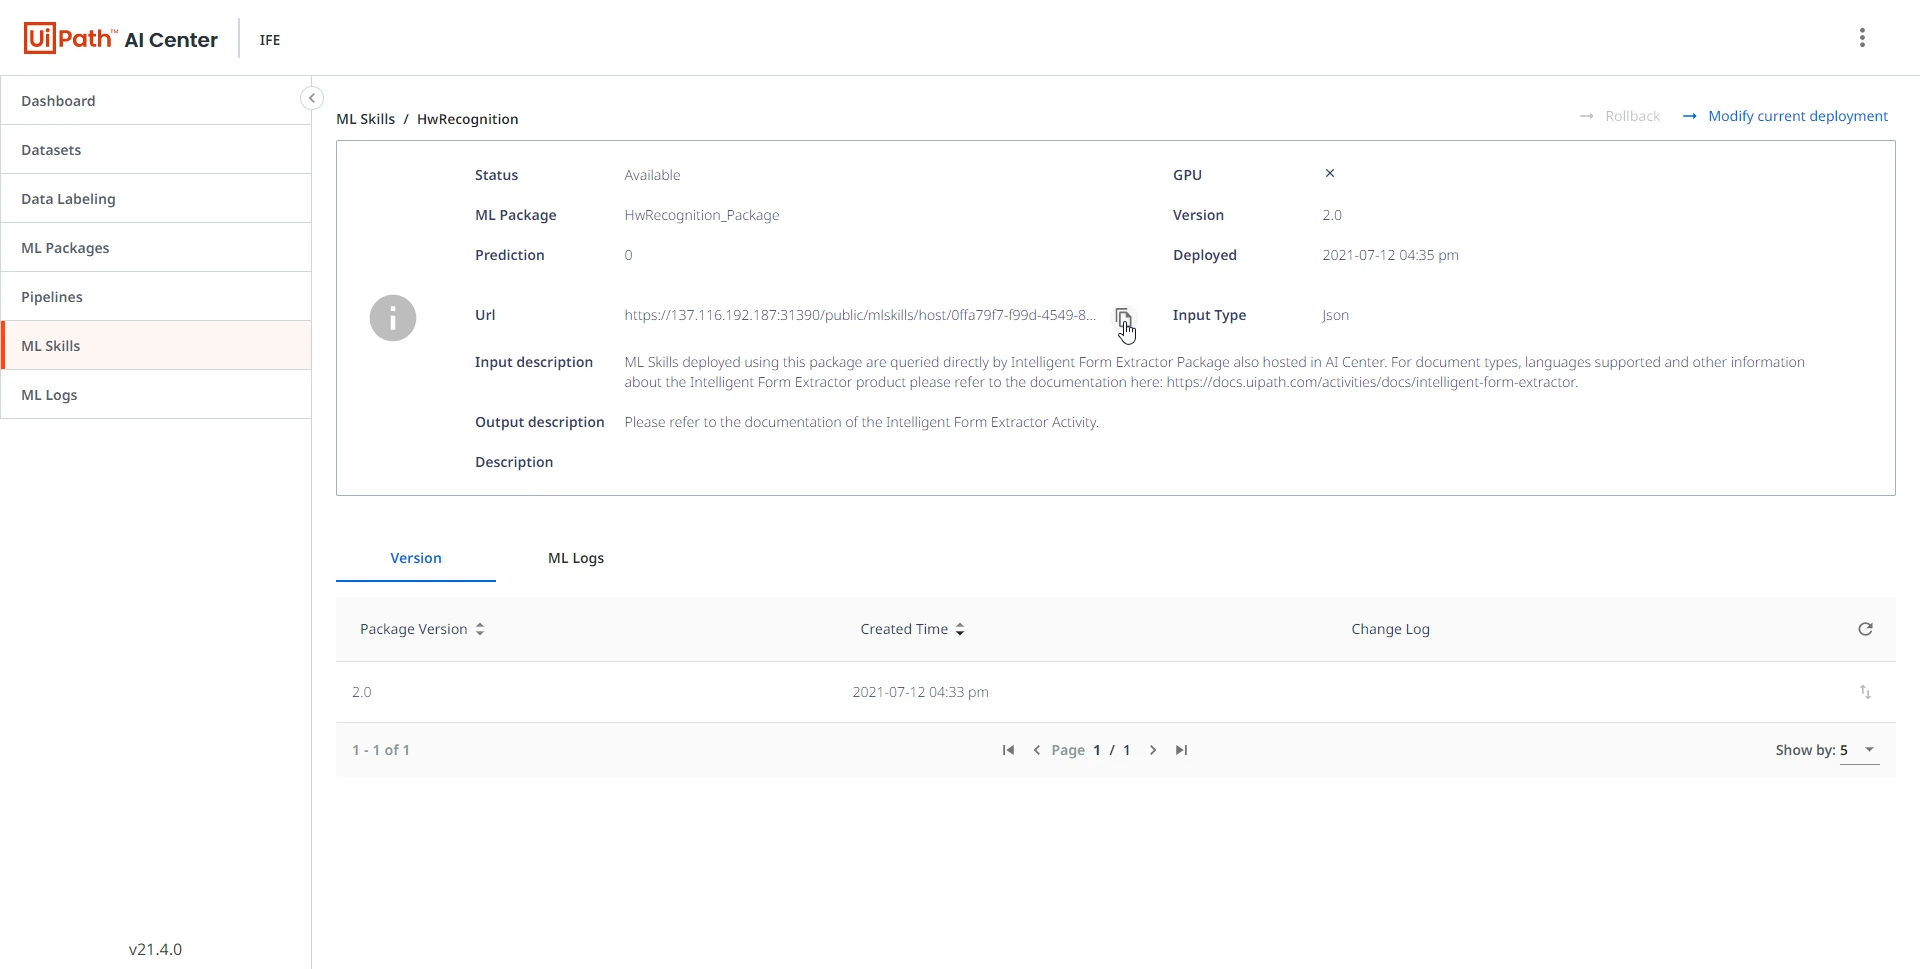Refresh the version table
This screenshot has width=1920, height=969.
1865,629
